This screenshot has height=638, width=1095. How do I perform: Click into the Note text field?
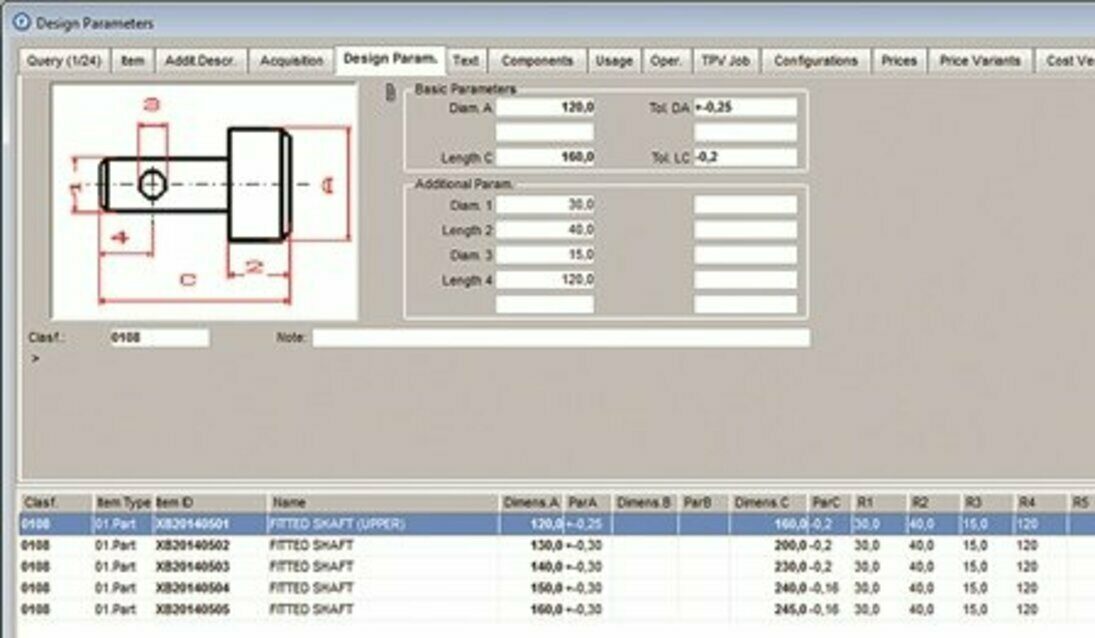(560, 338)
